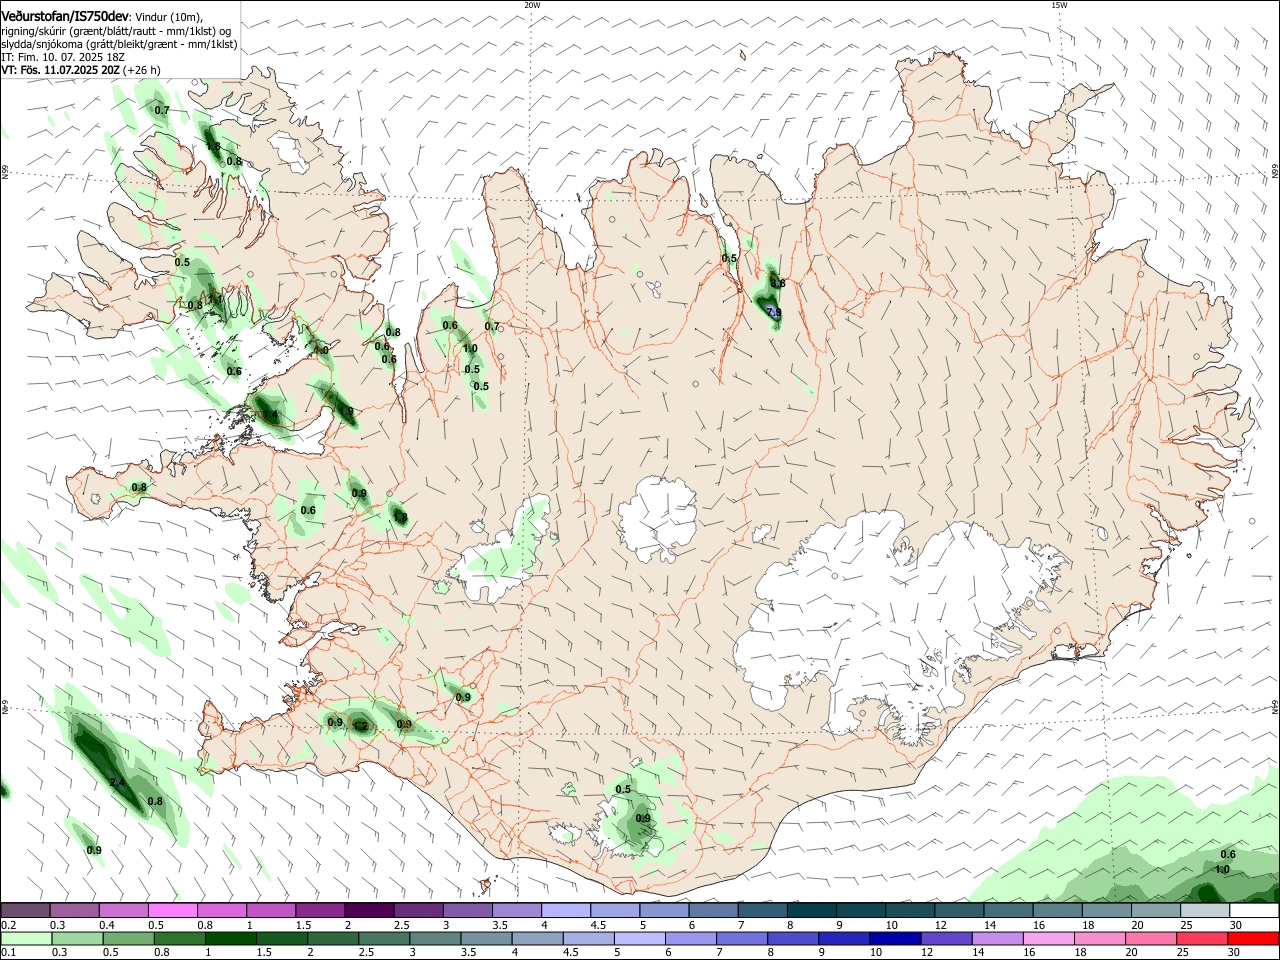Click the round white Hofsjökull glacier in central Iceland
The image size is (1280, 960).
coord(657,518)
